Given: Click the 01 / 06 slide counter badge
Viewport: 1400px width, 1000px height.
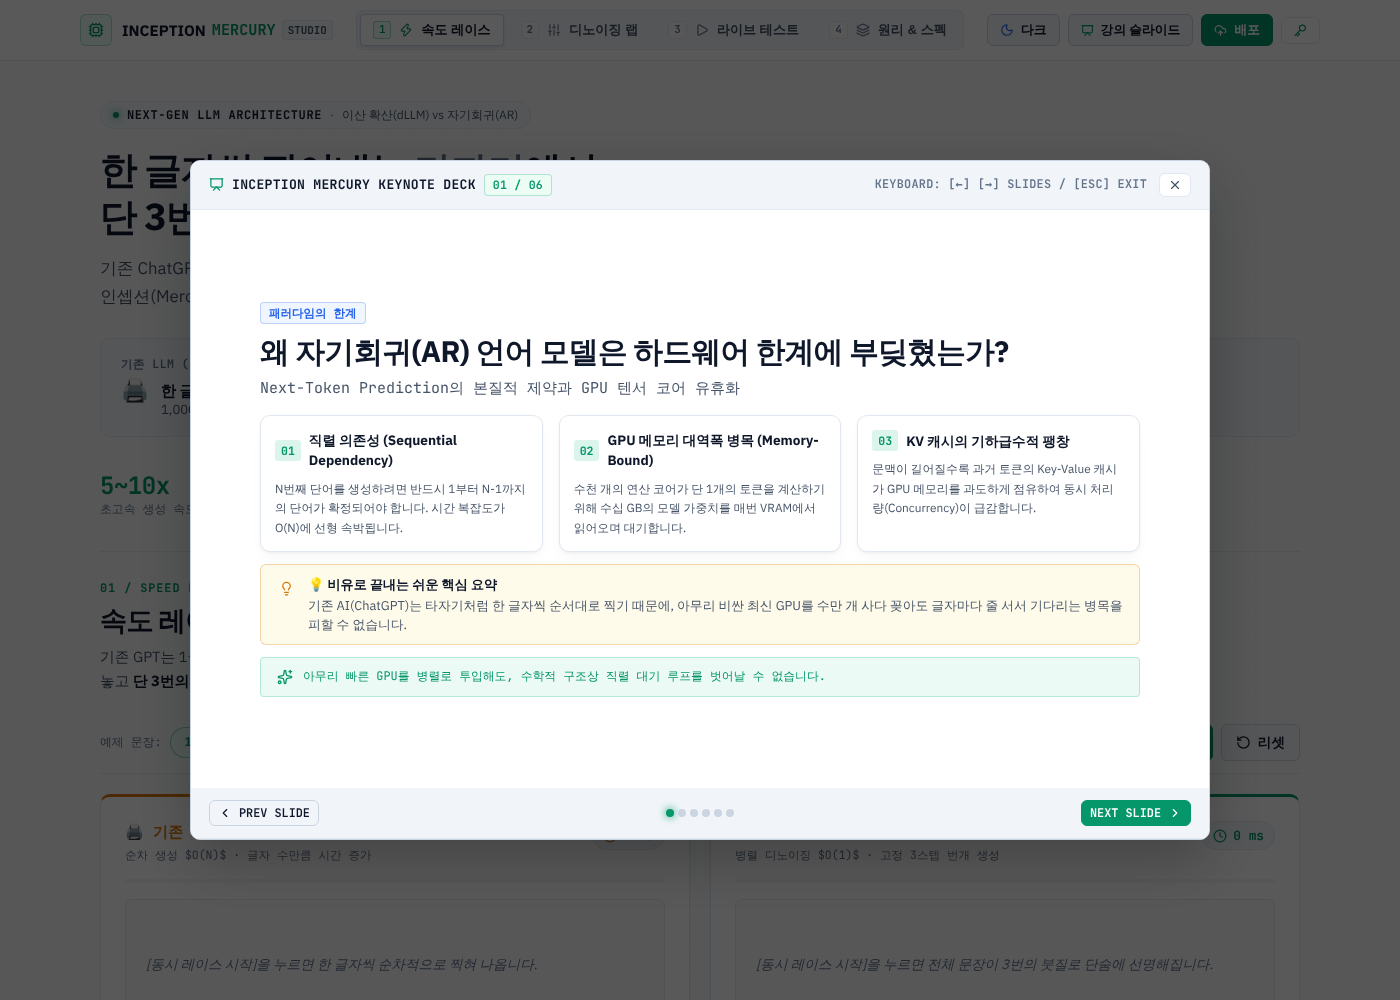Looking at the screenshot, I should (518, 185).
